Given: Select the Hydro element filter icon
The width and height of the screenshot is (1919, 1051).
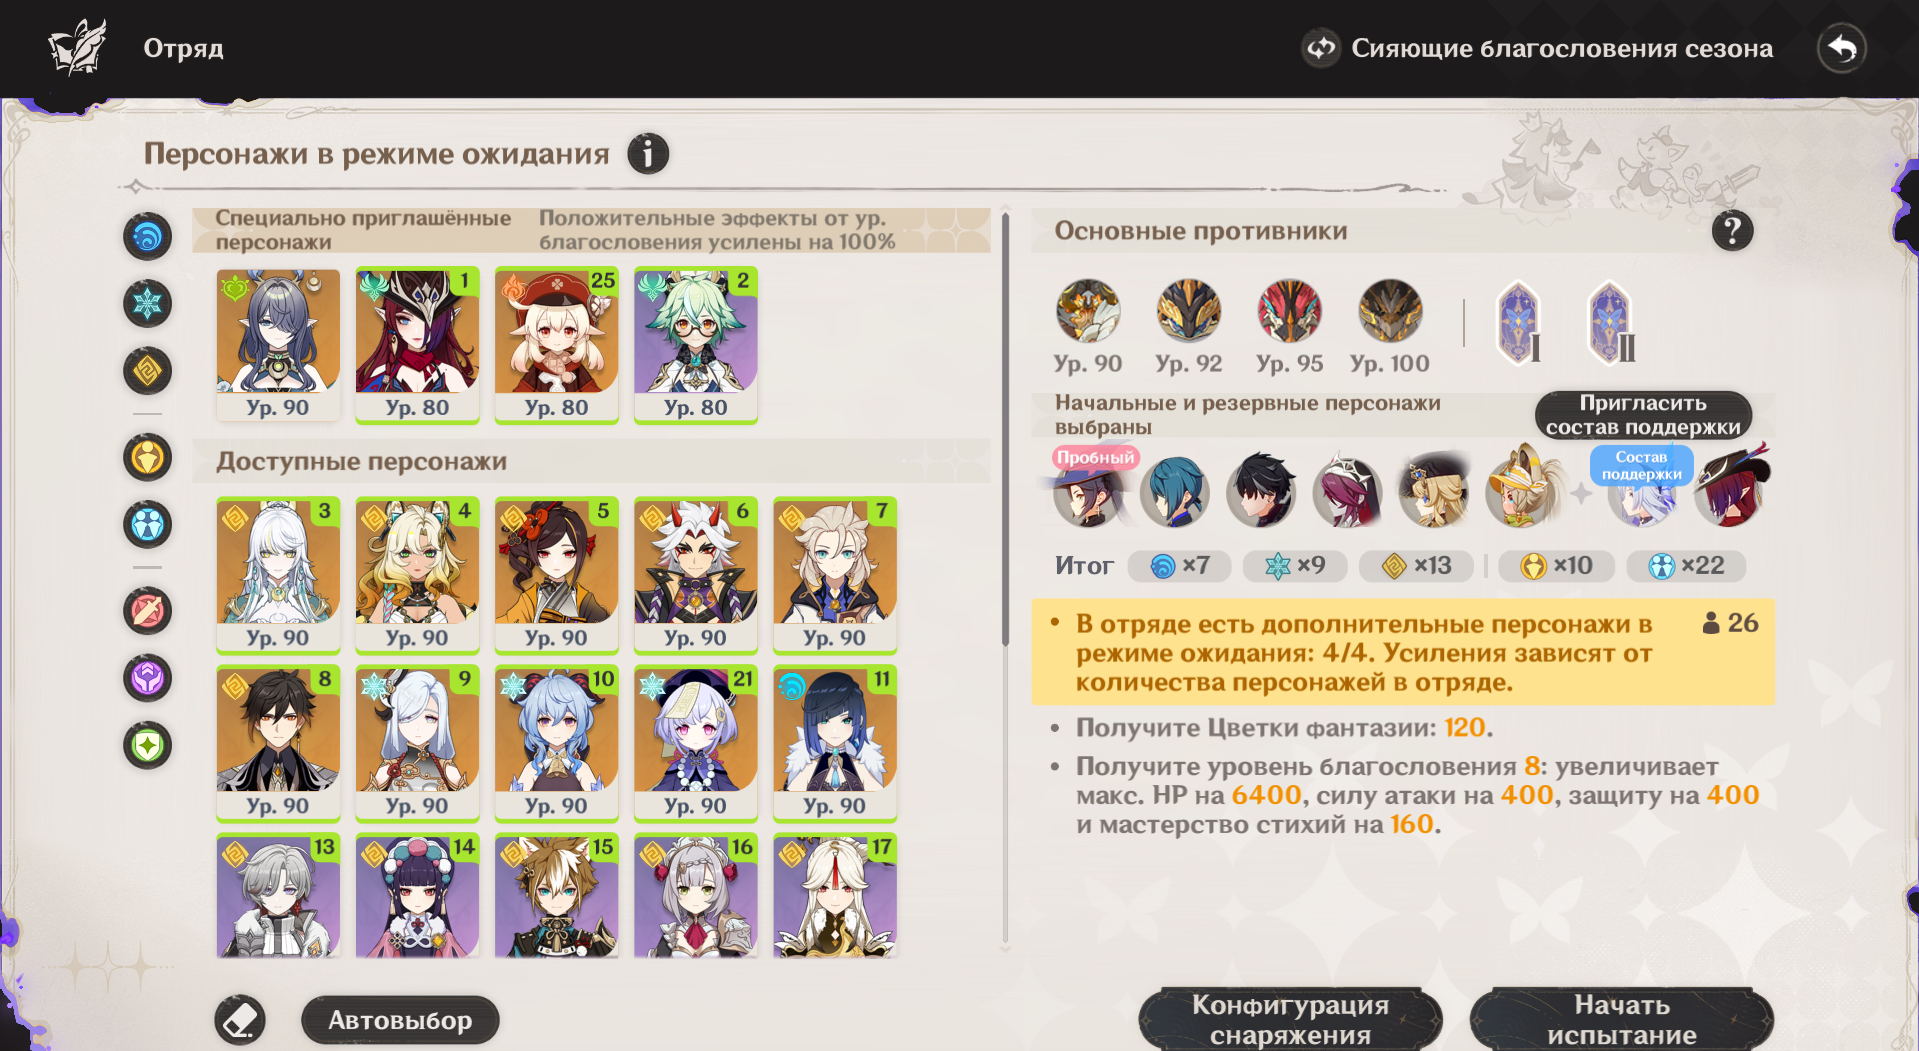Looking at the screenshot, I should (148, 237).
